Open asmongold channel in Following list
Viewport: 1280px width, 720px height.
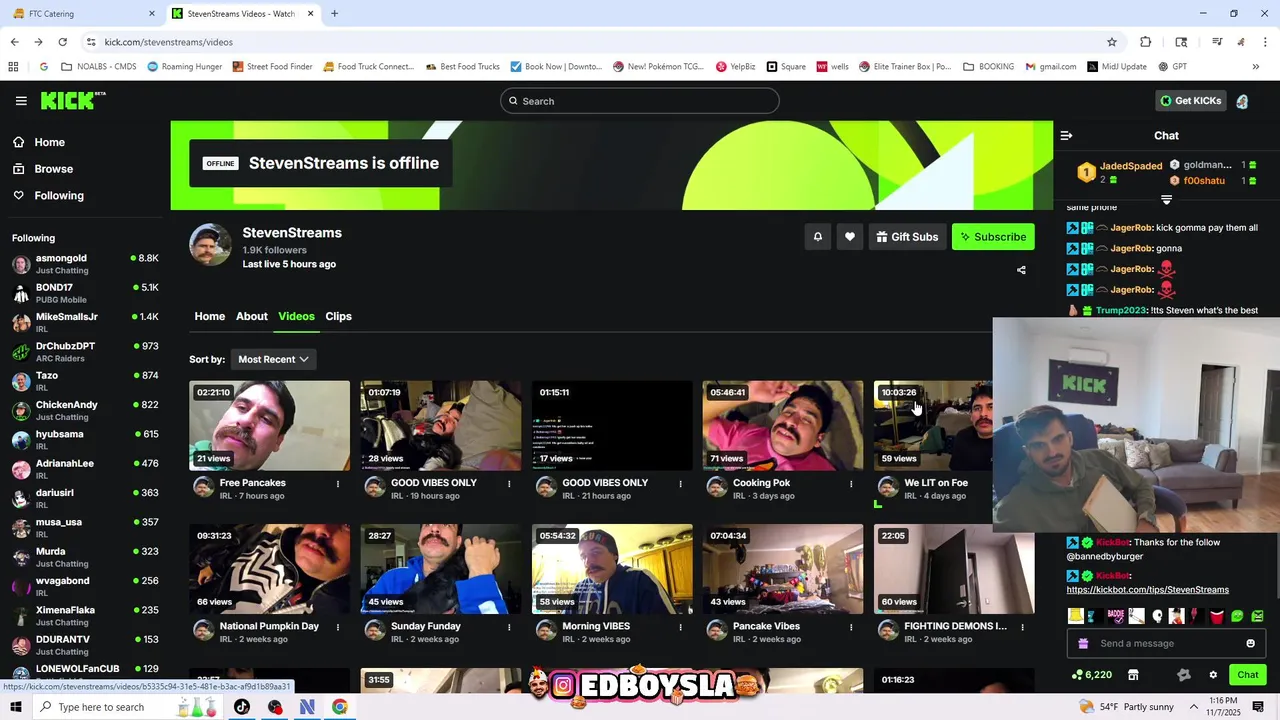coord(85,264)
